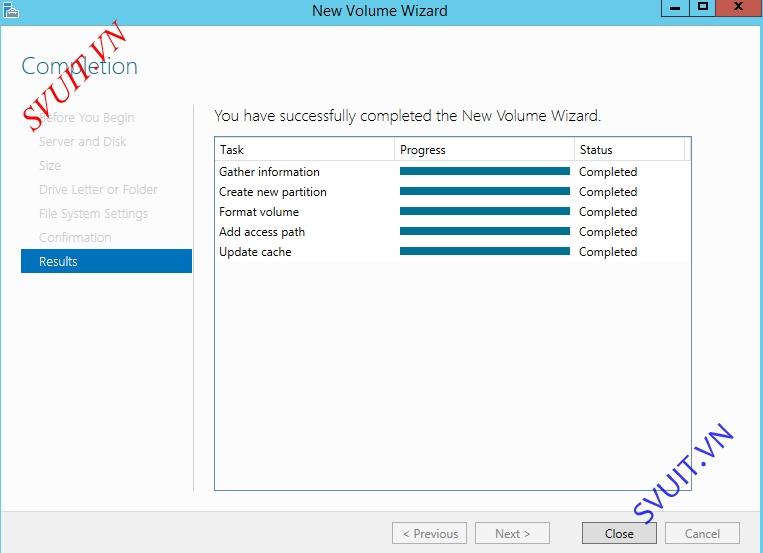Click the Gather information progress bar
This screenshot has width=763, height=553.
click(485, 171)
